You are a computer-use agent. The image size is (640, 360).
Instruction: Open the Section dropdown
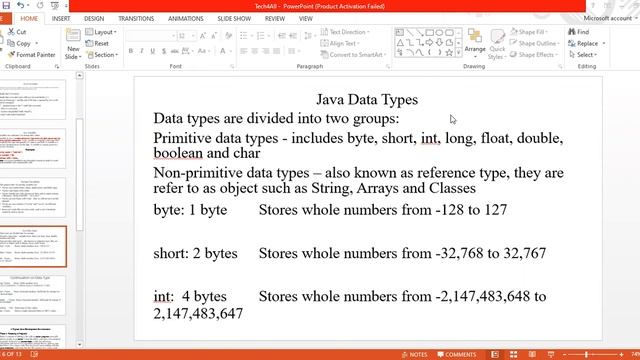pyautogui.click(x=102, y=54)
